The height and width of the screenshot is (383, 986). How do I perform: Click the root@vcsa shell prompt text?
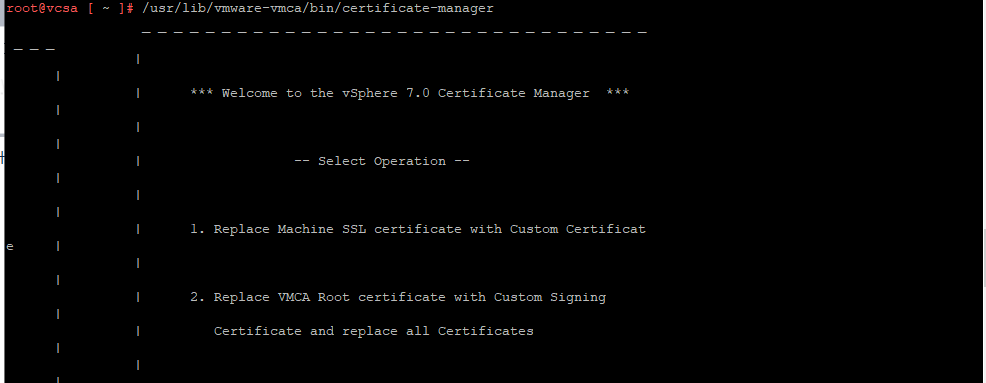[x=42, y=9]
